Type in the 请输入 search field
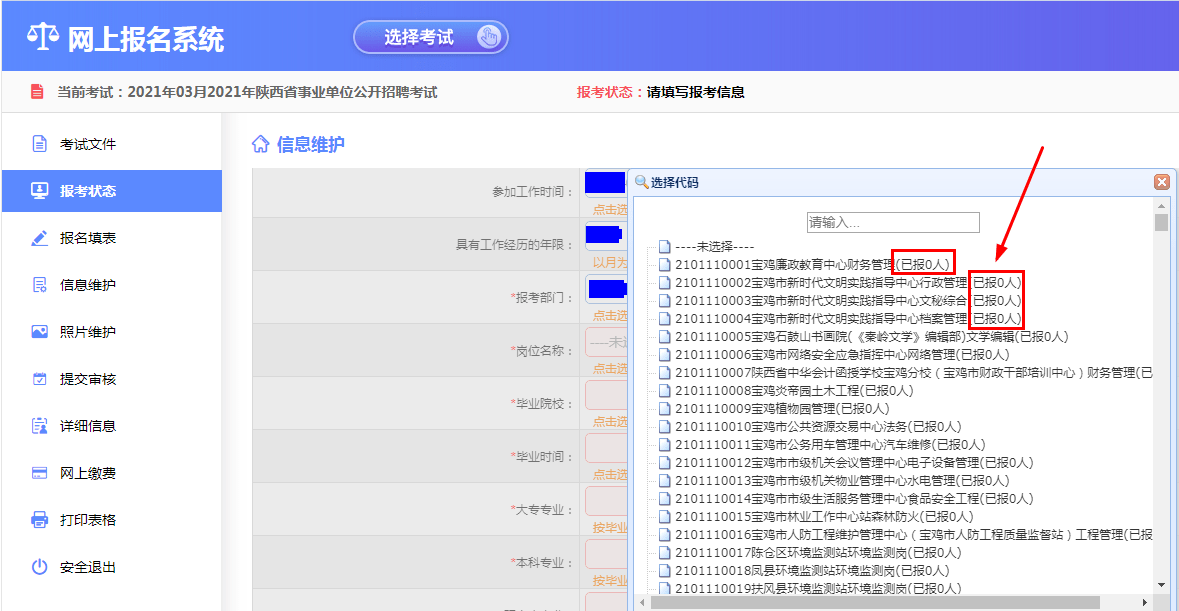The height and width of the screenshot is (611, 1179). [893, 222]
